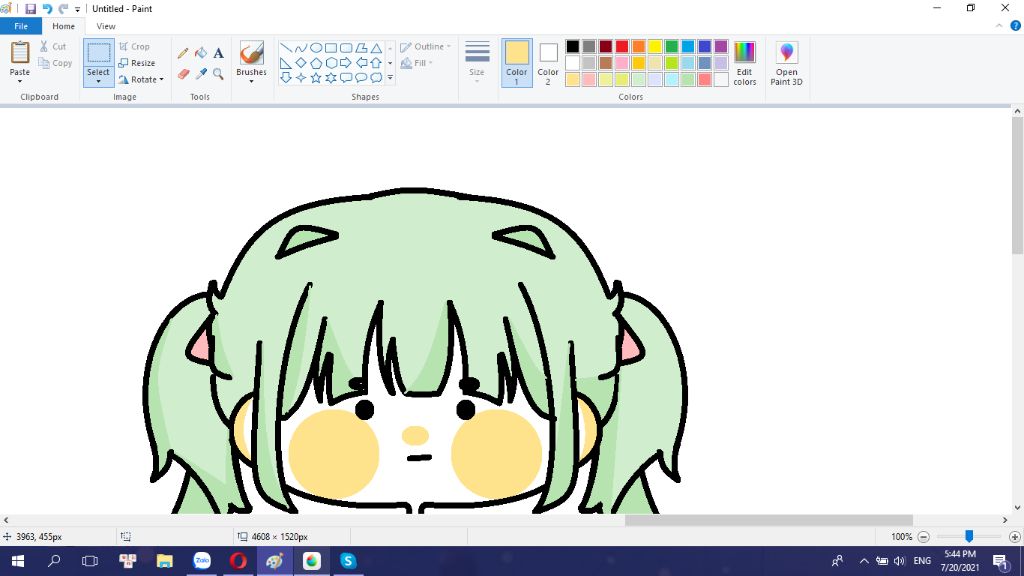Screen dimensions: 1024x576
Task: Choose the Pentagon shape
Action: coord(316,63)
